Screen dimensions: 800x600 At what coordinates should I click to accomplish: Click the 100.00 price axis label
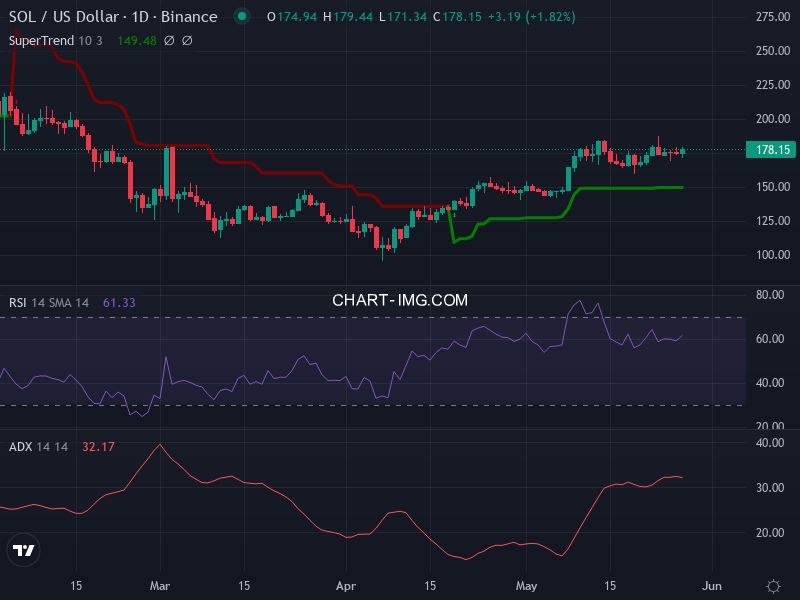773,255
